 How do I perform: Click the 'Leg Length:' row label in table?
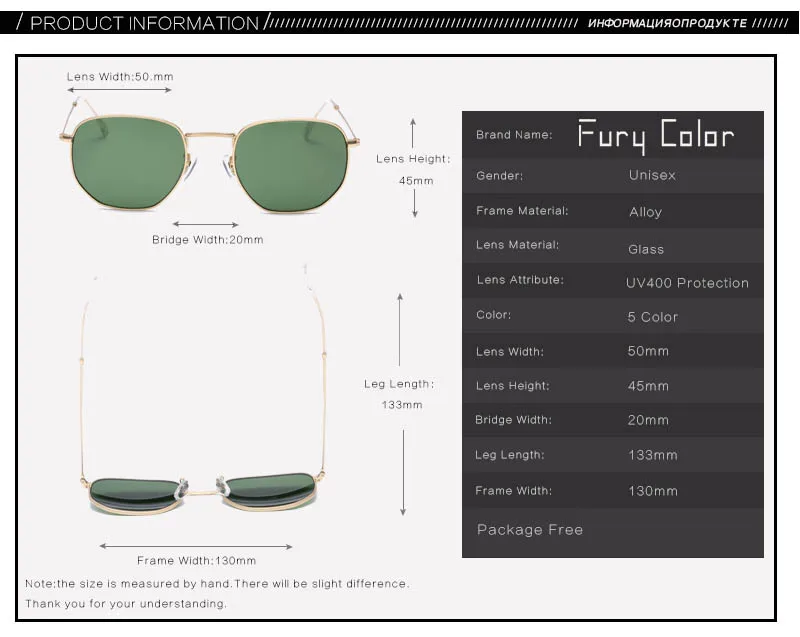[509, 455]
